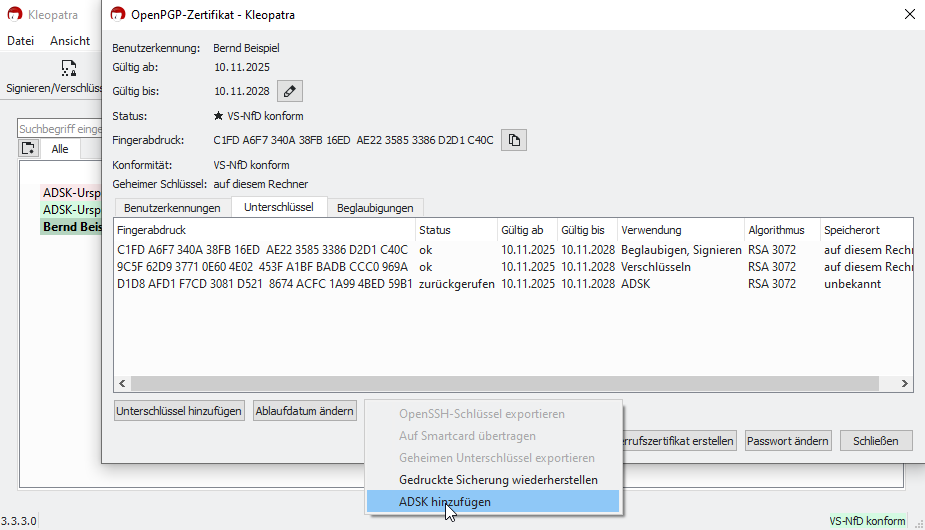The image size is (925, 530).
Task: Sort by the Status column header
Action: pyautogui.click(x=456, y=230)
